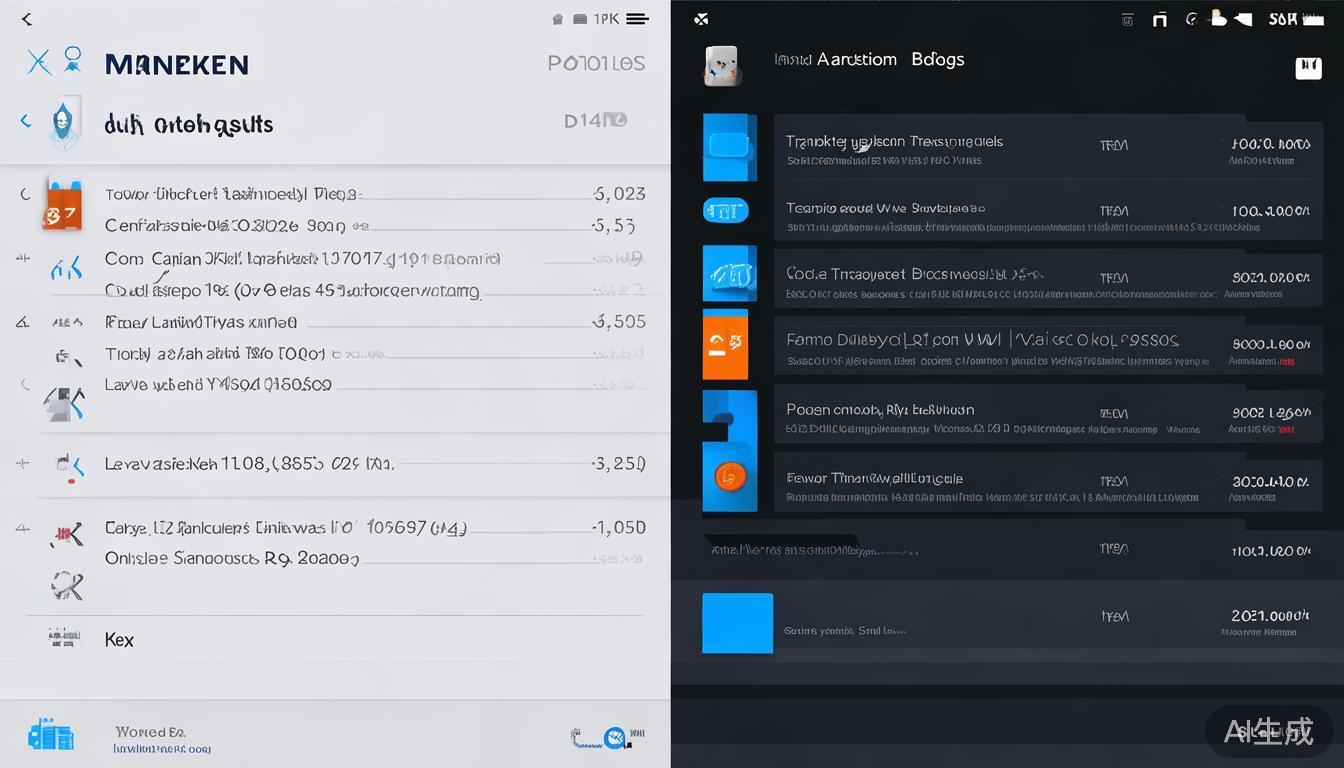Click the blue circular icon at bottom right
The image size is (1344, 768).
(614, 738)
